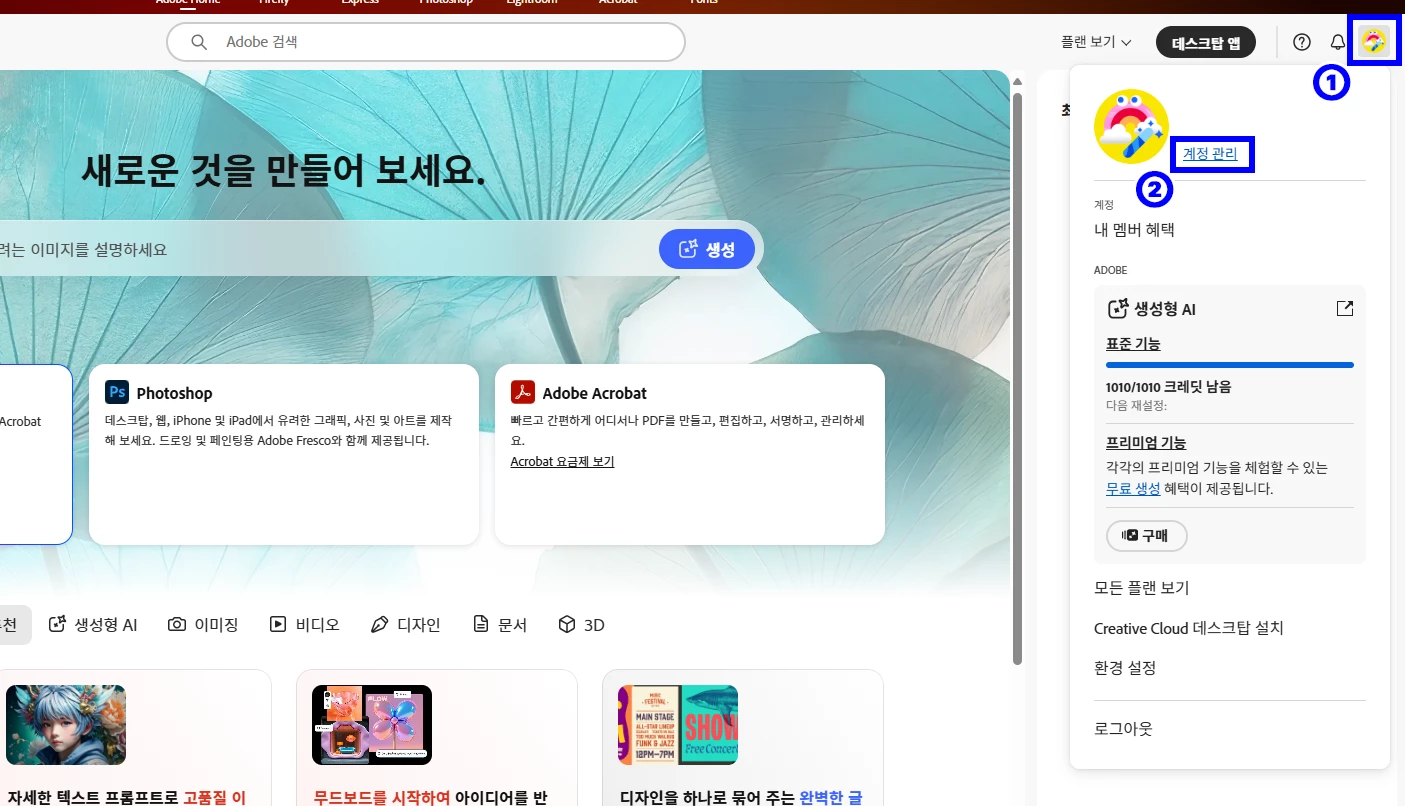Image resolution: width=1405 pixels, height=806 pixels.
Task: Select Creative Cloud 데스크탑 설치 menu item
Action: pyautogui.click(x=1188, y=628)
